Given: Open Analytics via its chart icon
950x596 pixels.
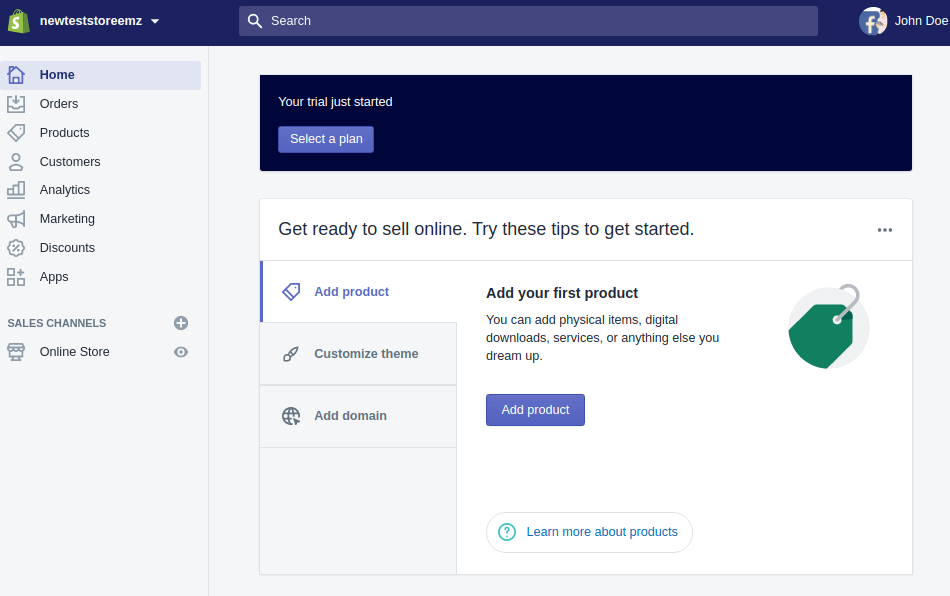Looking at the screenshot, I should coord(16,189).
